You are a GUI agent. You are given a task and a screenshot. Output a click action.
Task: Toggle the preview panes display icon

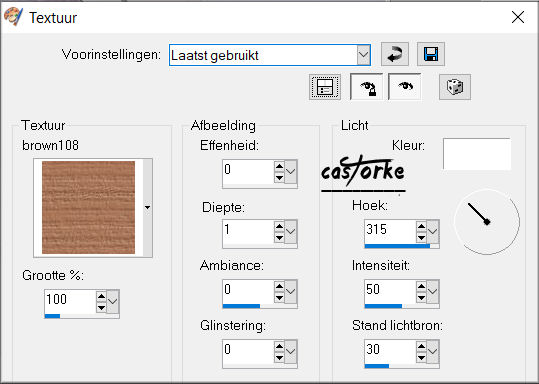coord(325,87)
